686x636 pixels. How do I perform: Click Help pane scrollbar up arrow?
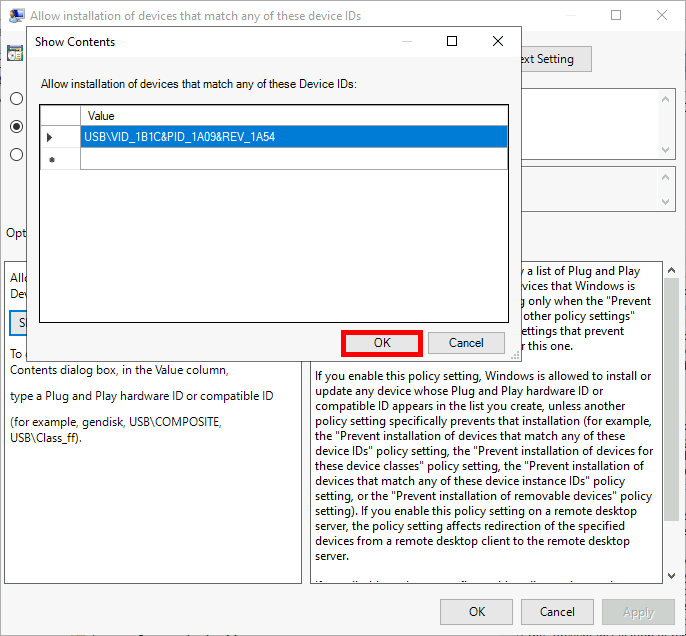pyautogui.click(x=672, y=270)
